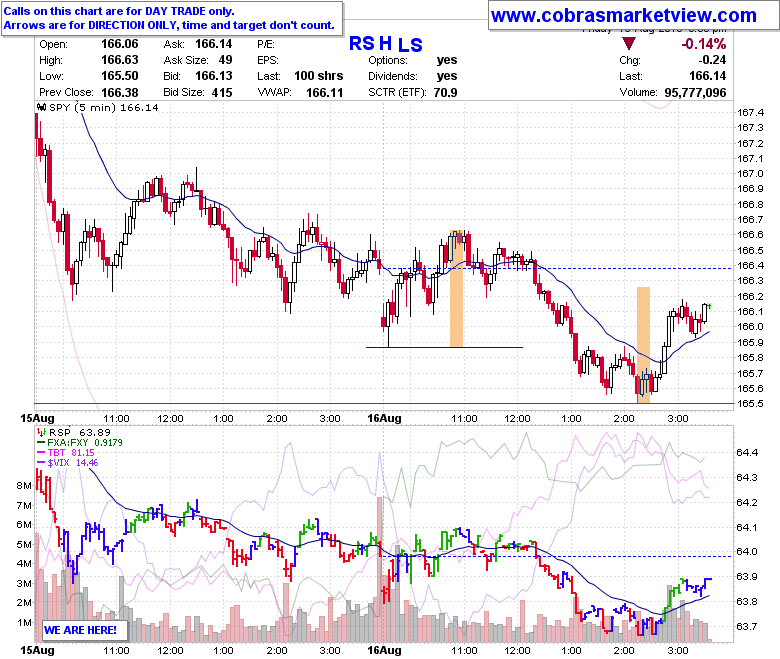Click the '15Aug' date marker on price chart axis

tap(37, 418)
